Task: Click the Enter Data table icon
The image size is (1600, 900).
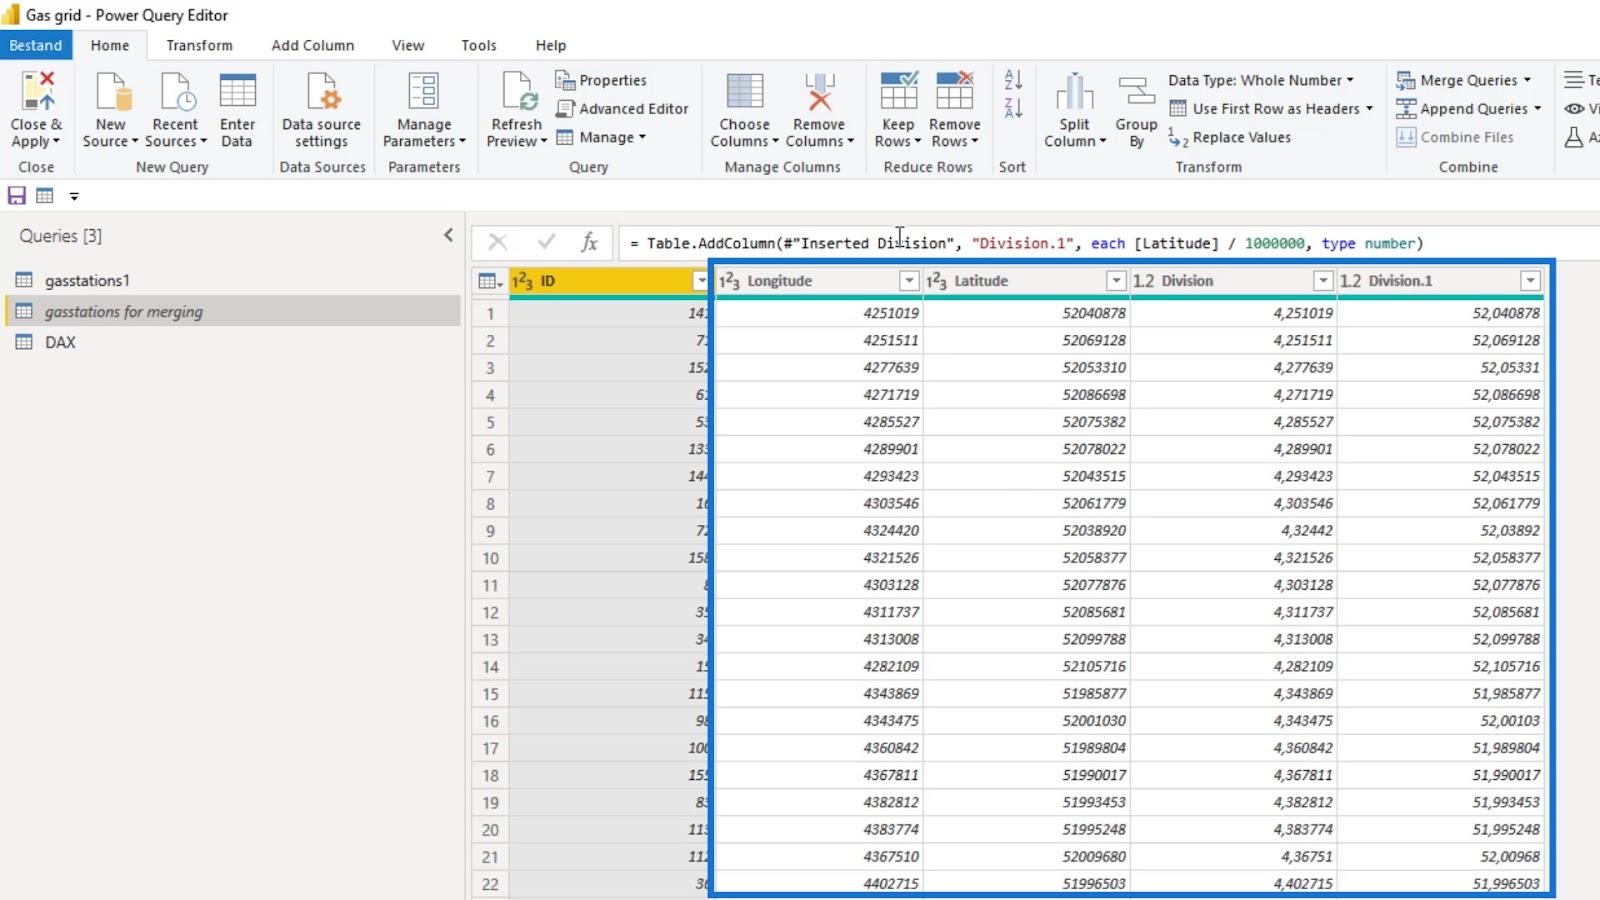Action: 237,91
